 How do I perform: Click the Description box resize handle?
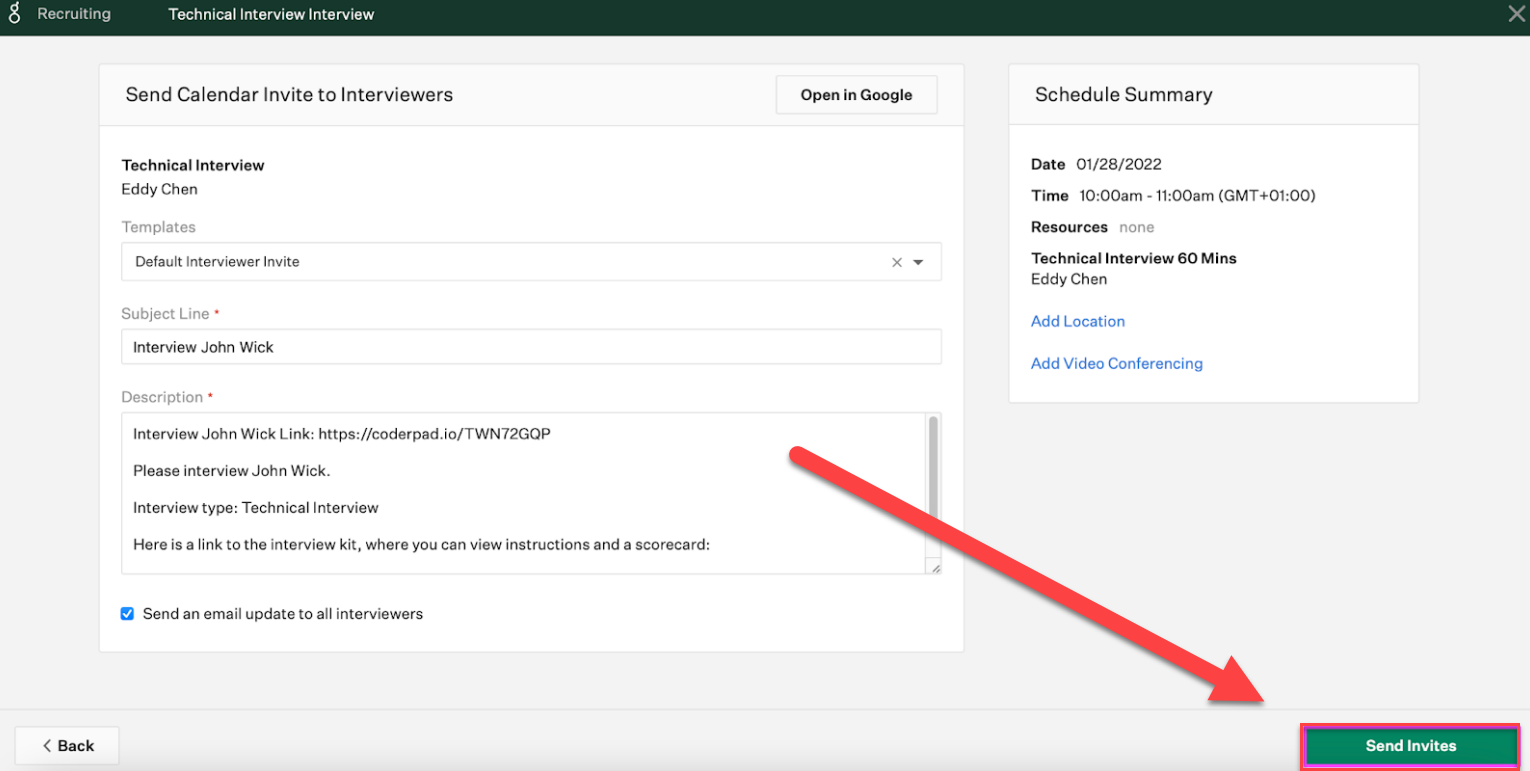click(x=934, y=567)
